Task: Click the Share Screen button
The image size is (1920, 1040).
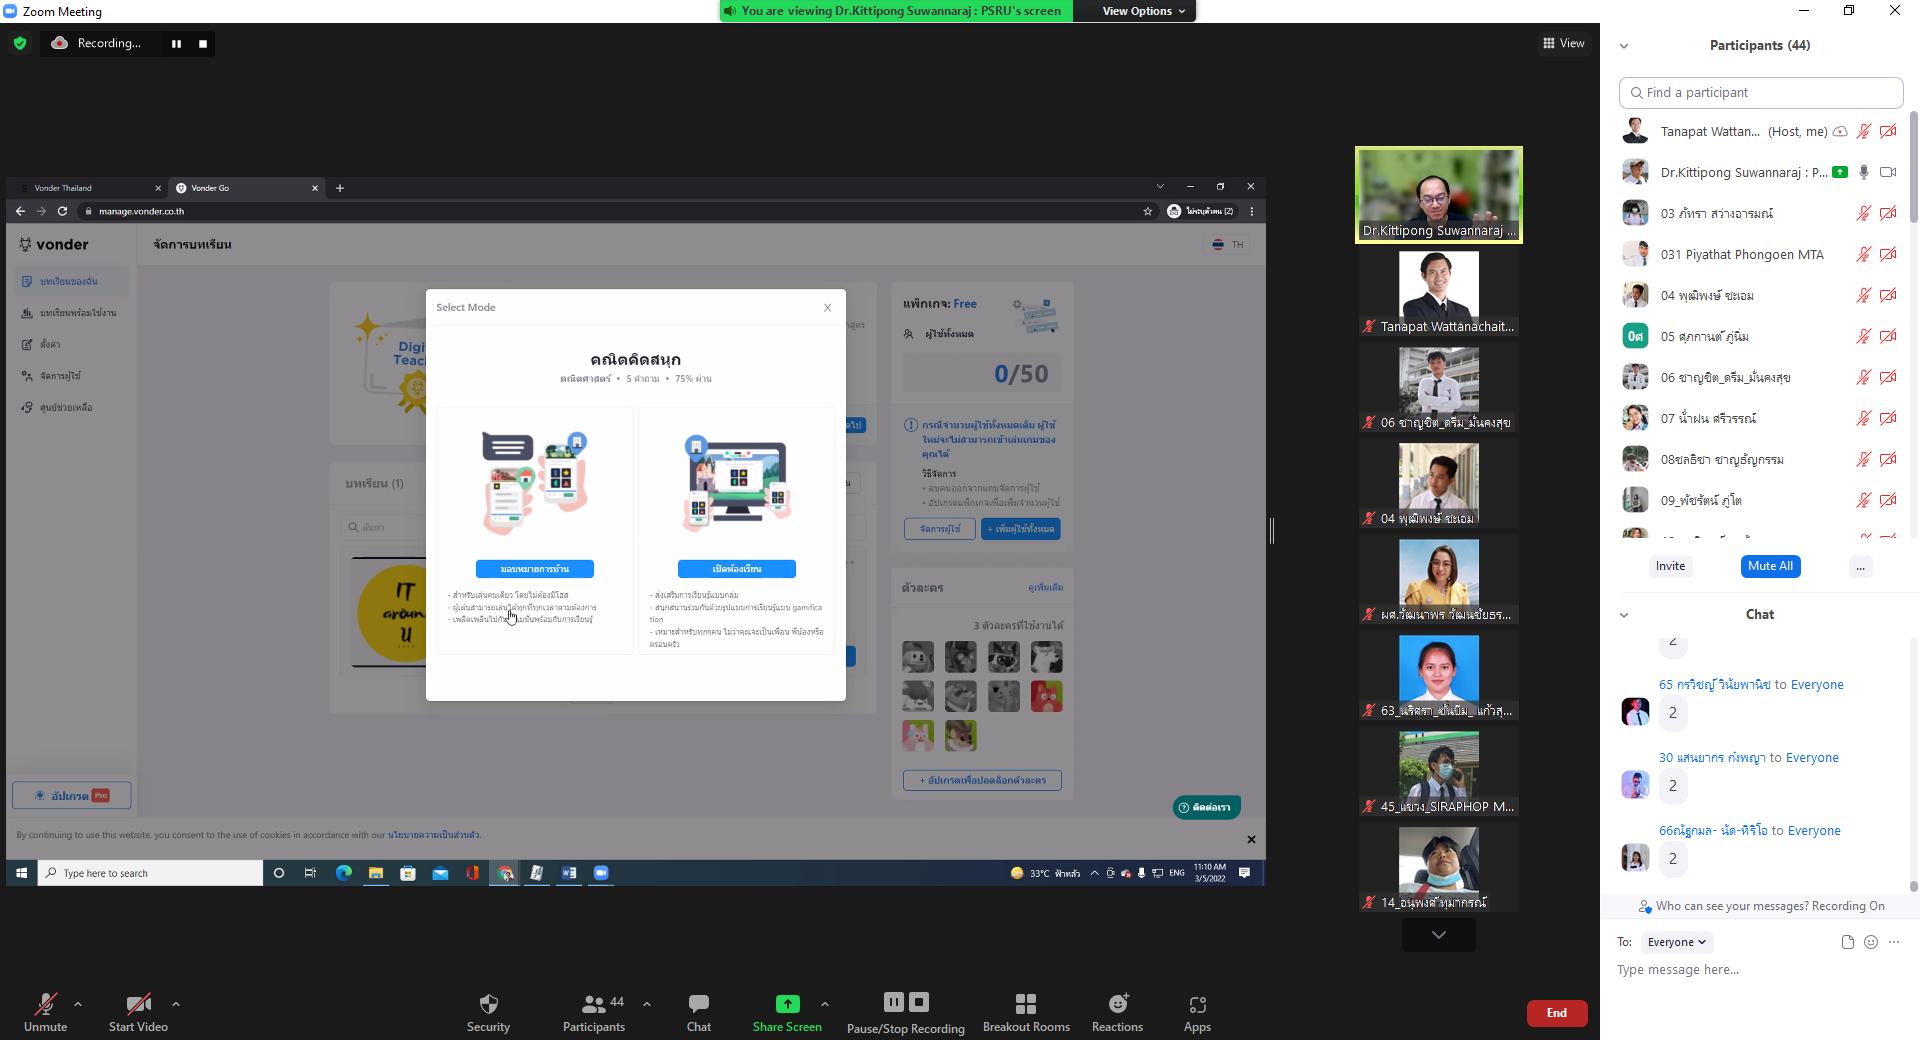Action: tap(787, 1012)
